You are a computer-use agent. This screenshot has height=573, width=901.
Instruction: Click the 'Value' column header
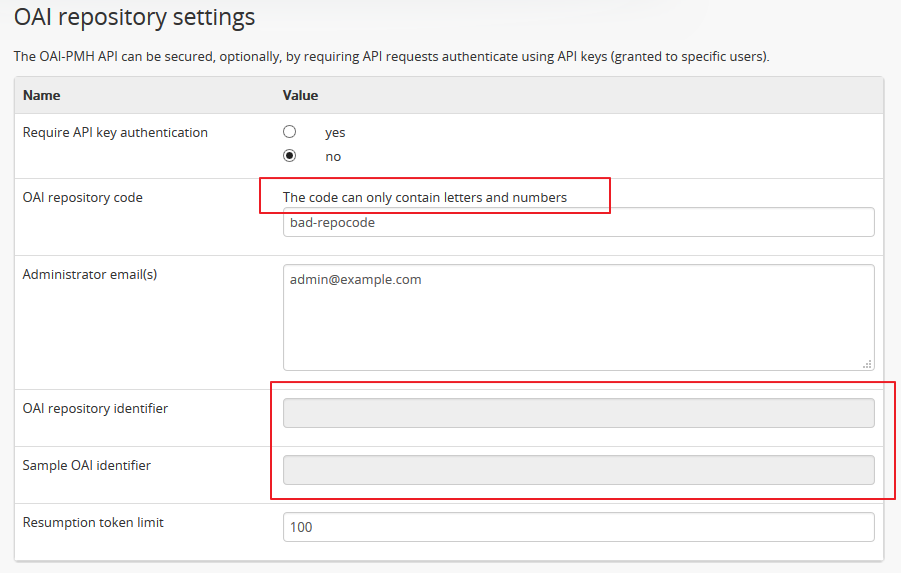pos(300,96)
